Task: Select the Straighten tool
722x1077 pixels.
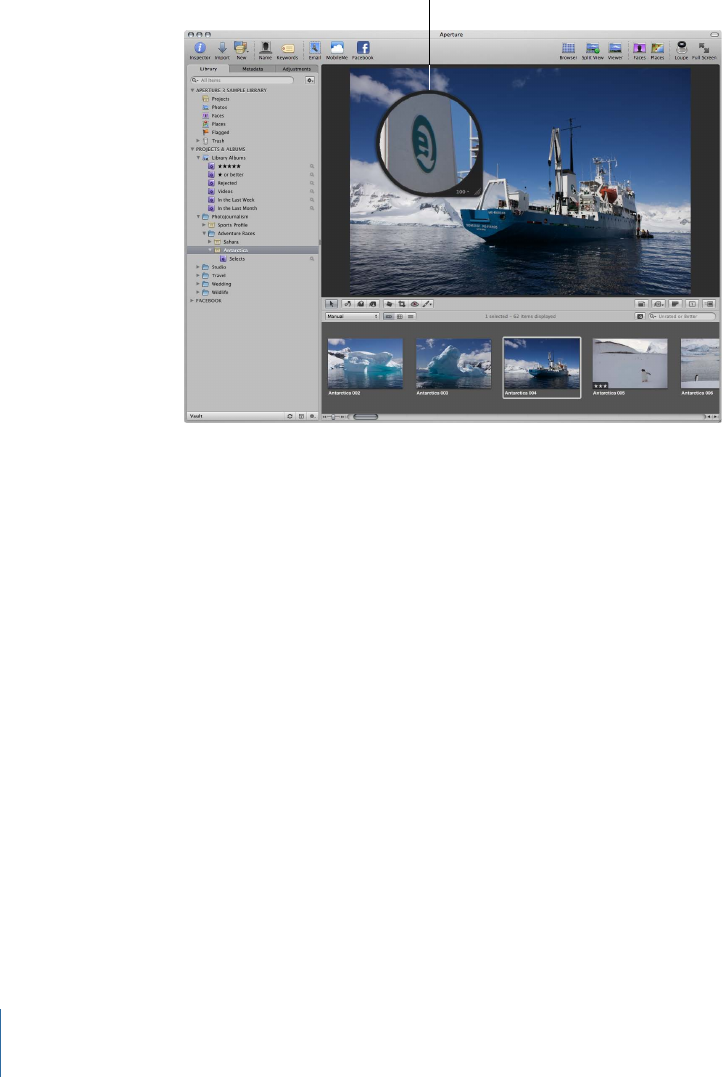Action: click(x=389, y=304)
